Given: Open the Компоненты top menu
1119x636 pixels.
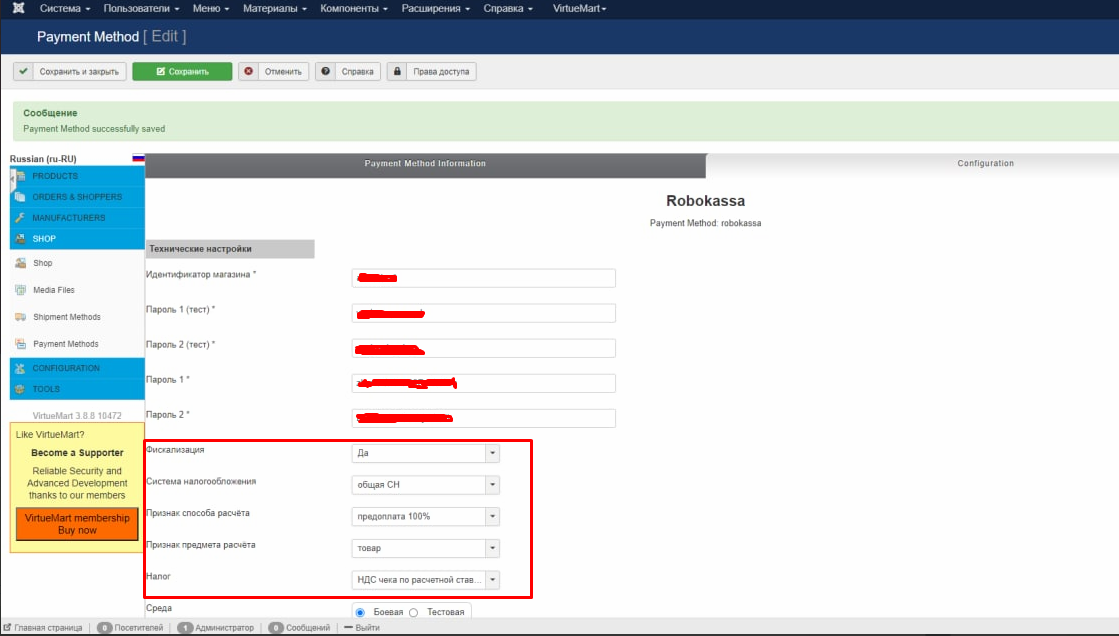Looking at the screenshot, I should [354, 9].
